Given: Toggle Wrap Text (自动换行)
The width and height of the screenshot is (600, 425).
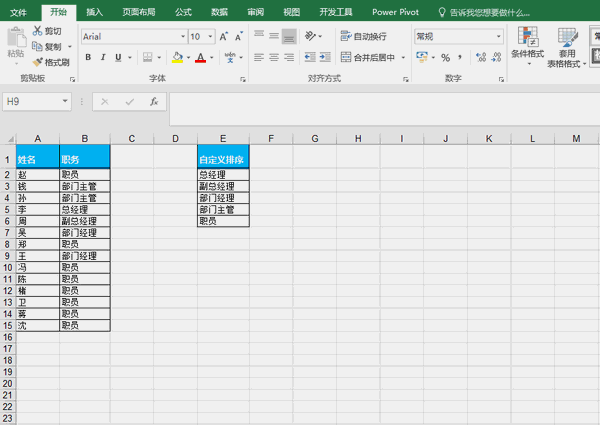Looking at the screenshot, I should 363,36.
